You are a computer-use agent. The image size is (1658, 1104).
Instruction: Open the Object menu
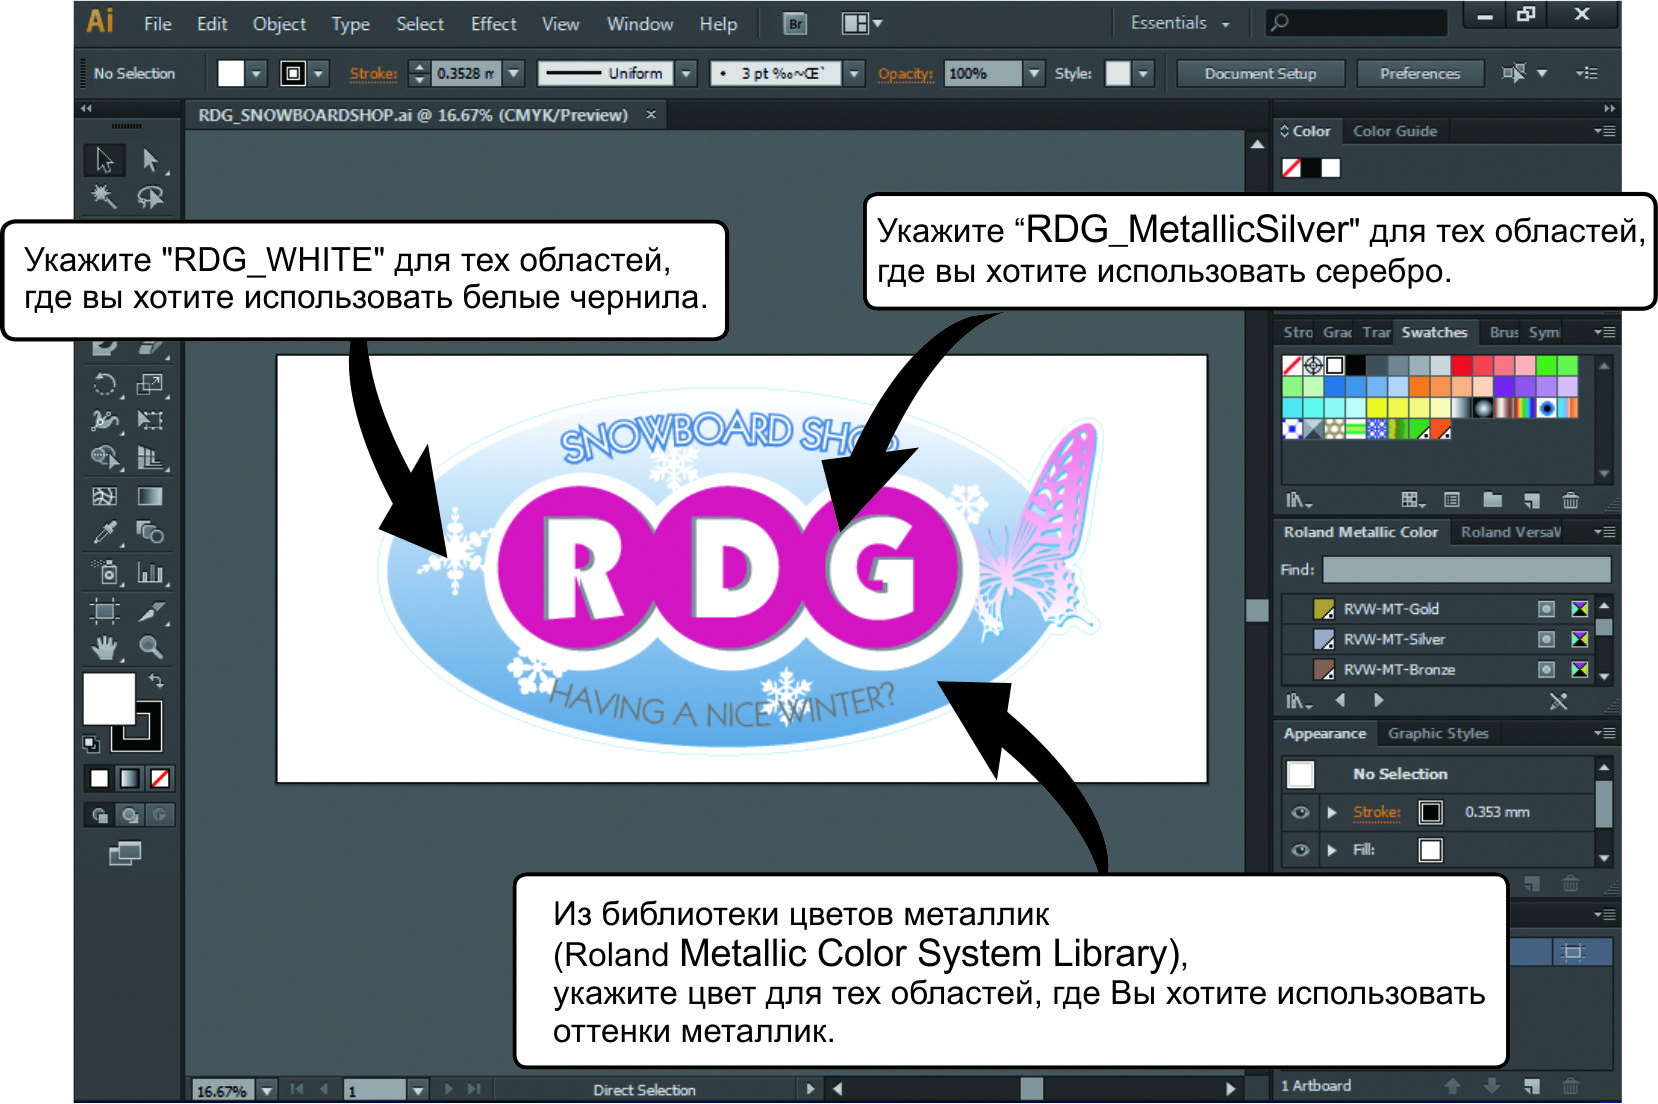click(279, 24)
